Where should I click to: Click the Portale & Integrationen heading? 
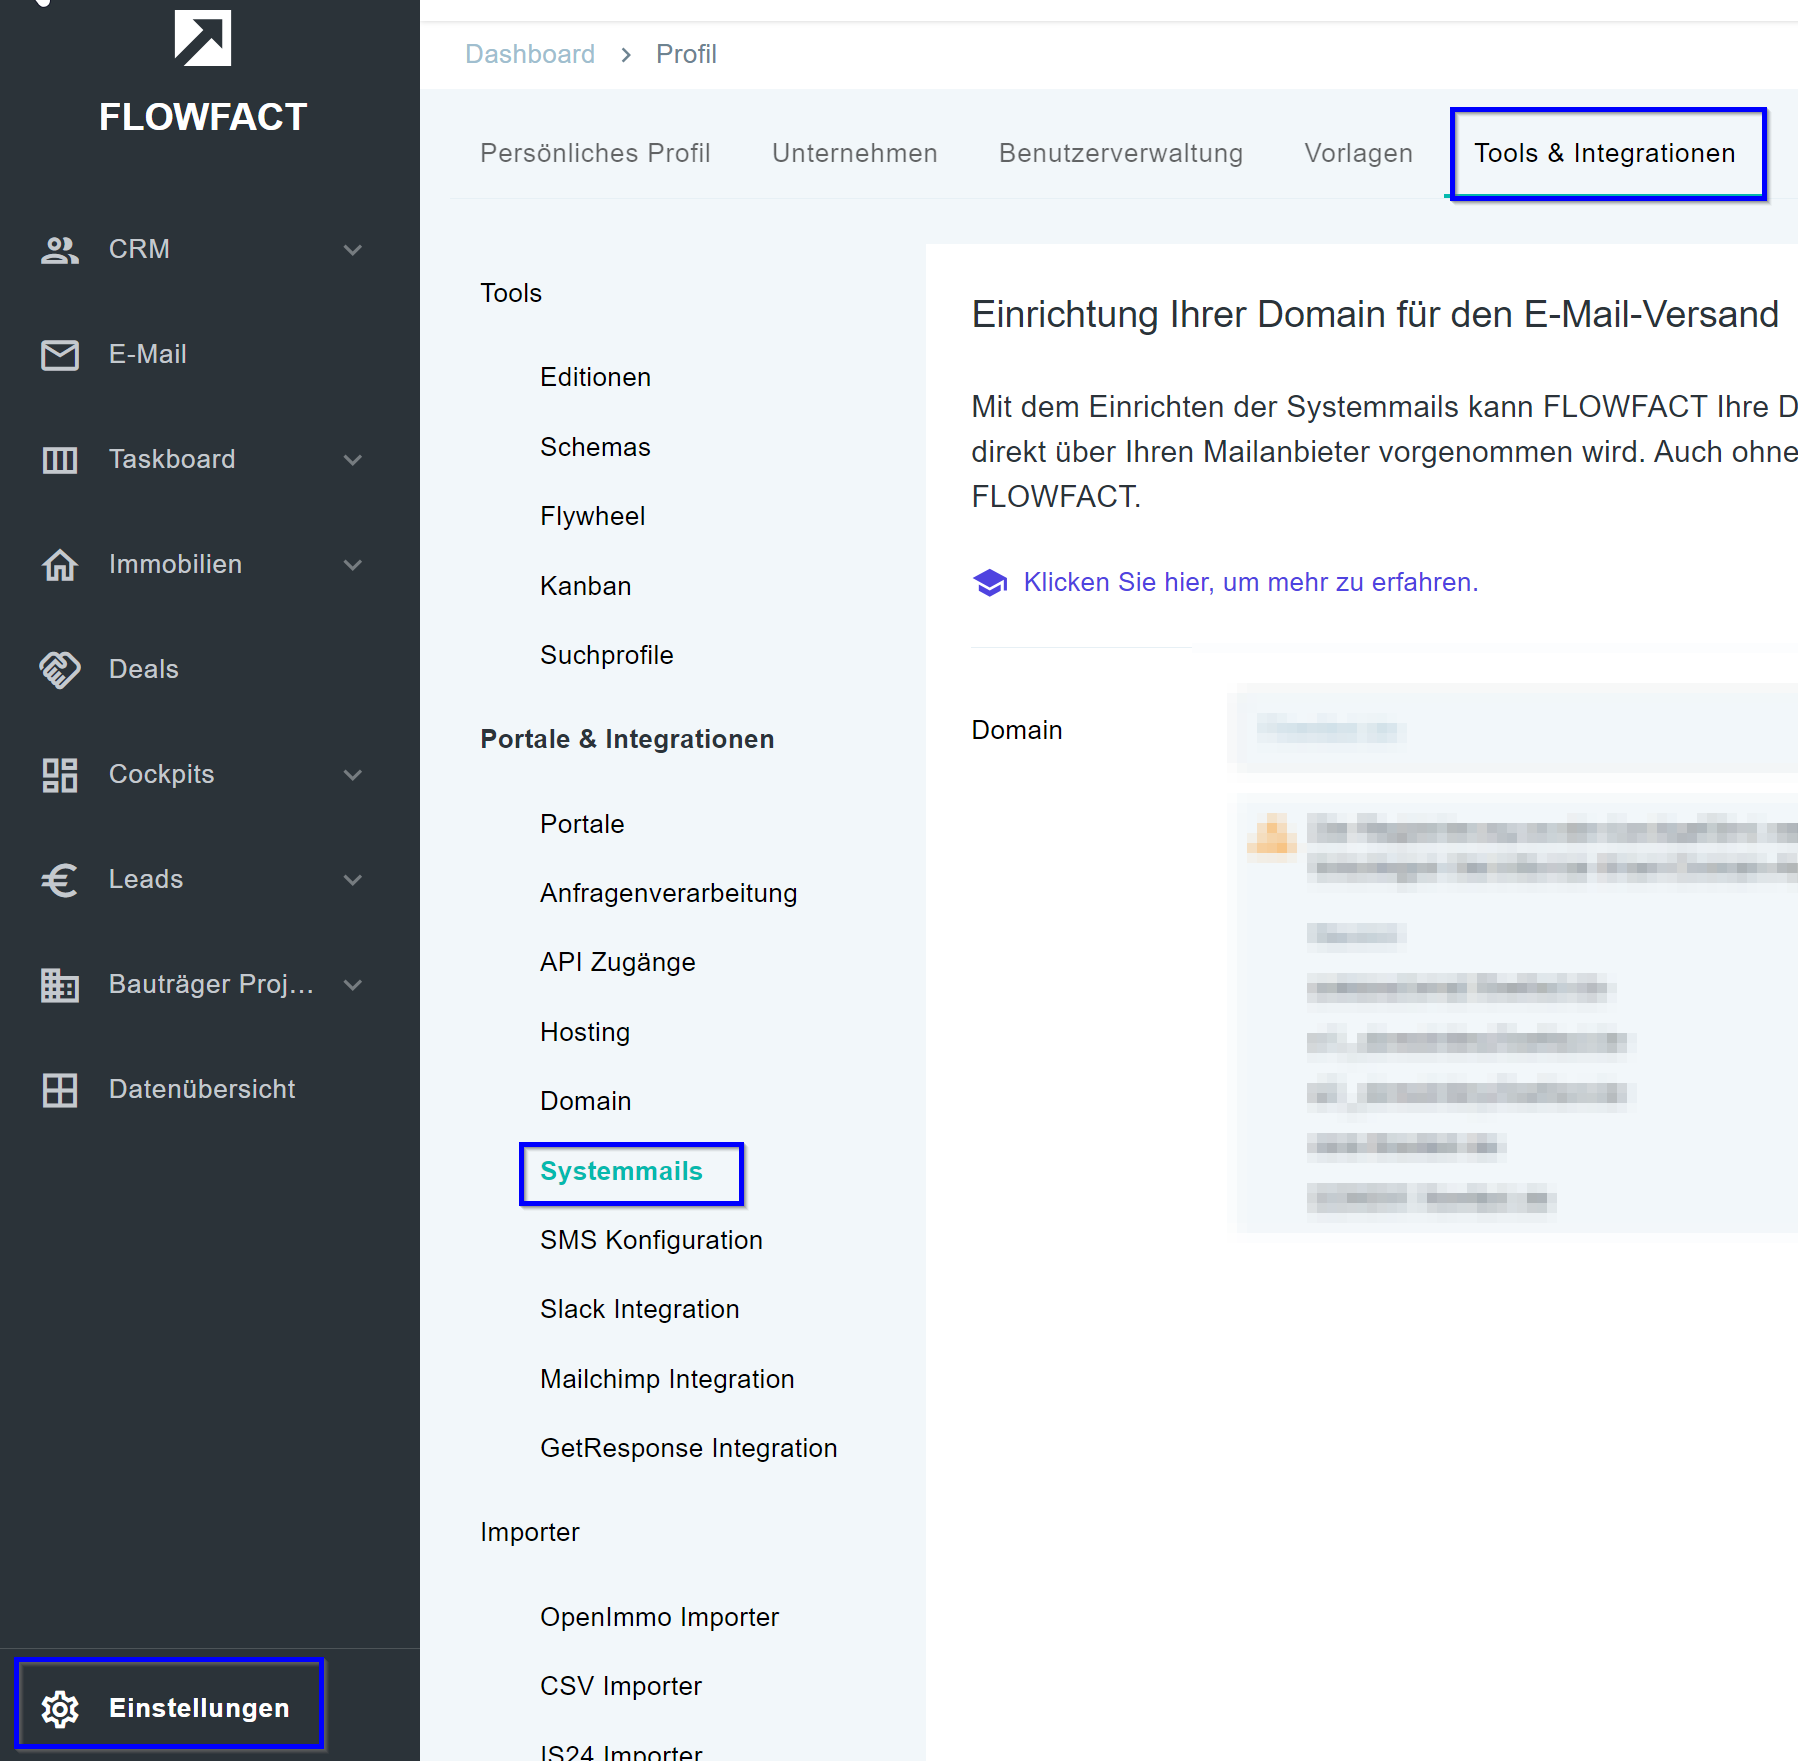627,739
